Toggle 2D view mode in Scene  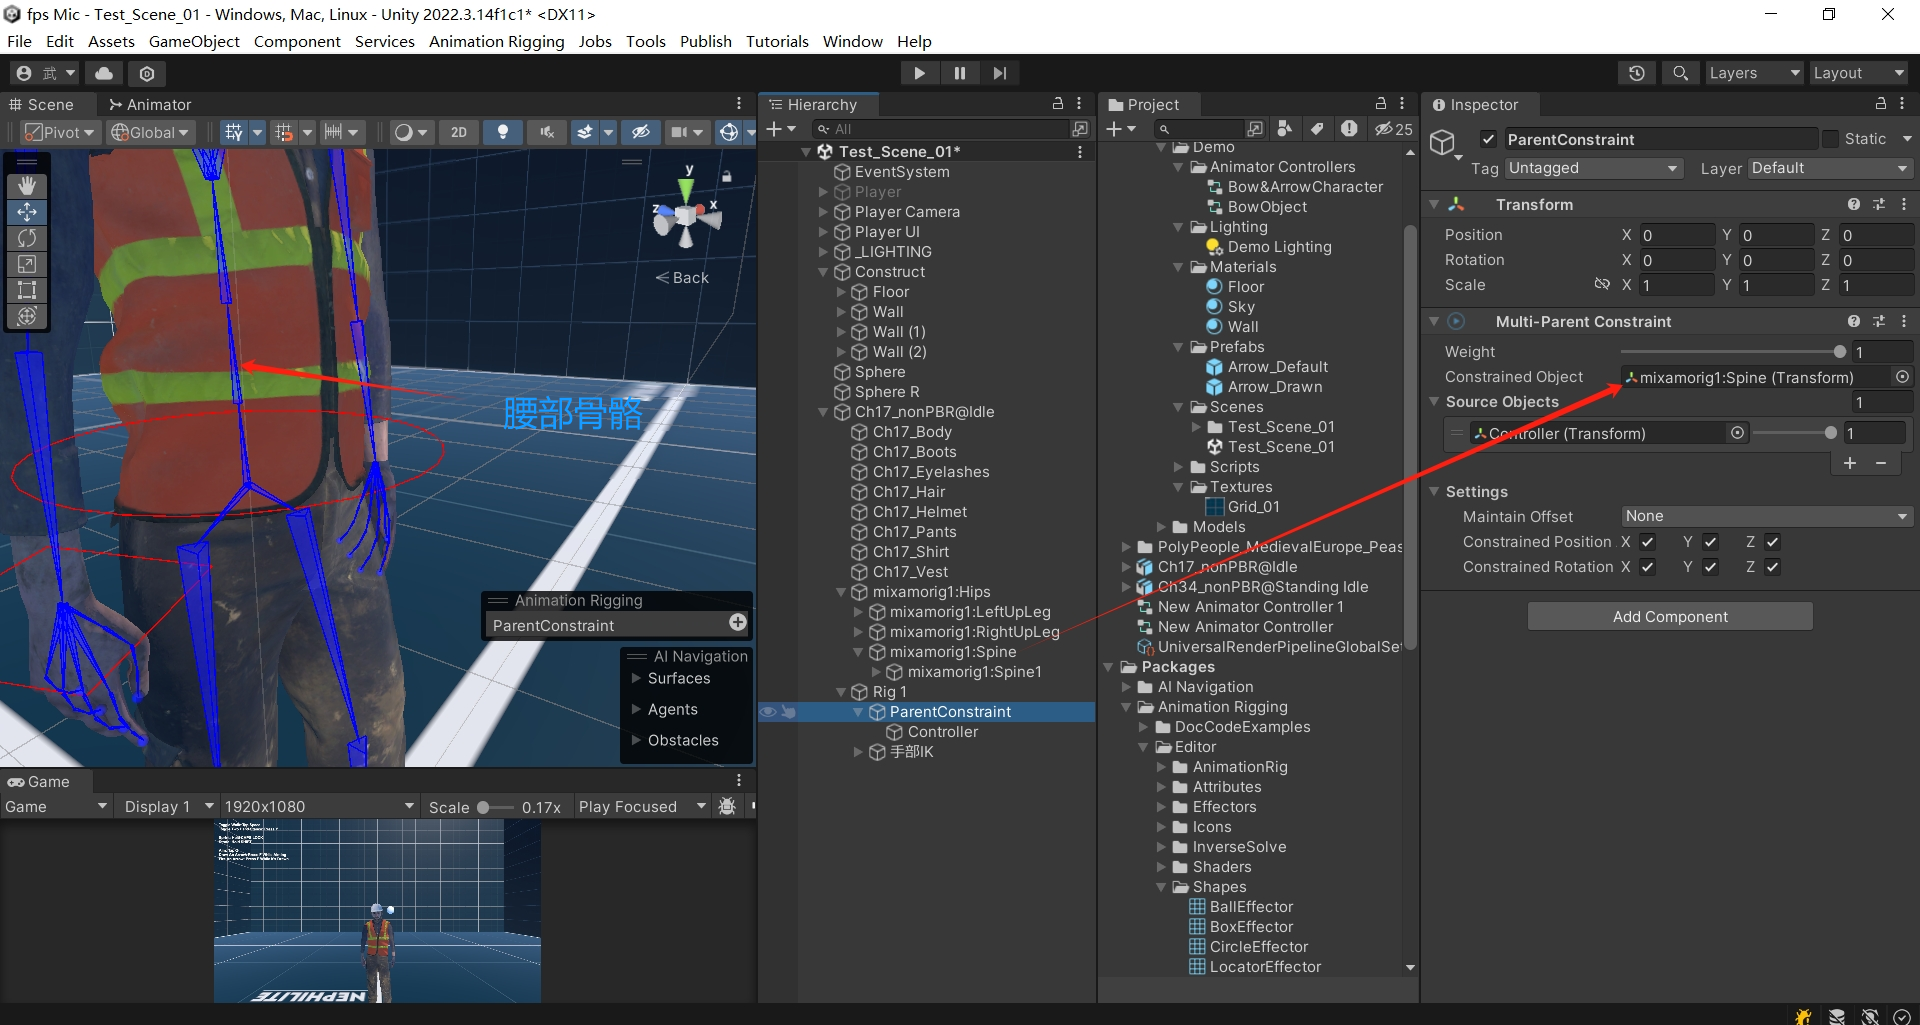click(459, 132)
